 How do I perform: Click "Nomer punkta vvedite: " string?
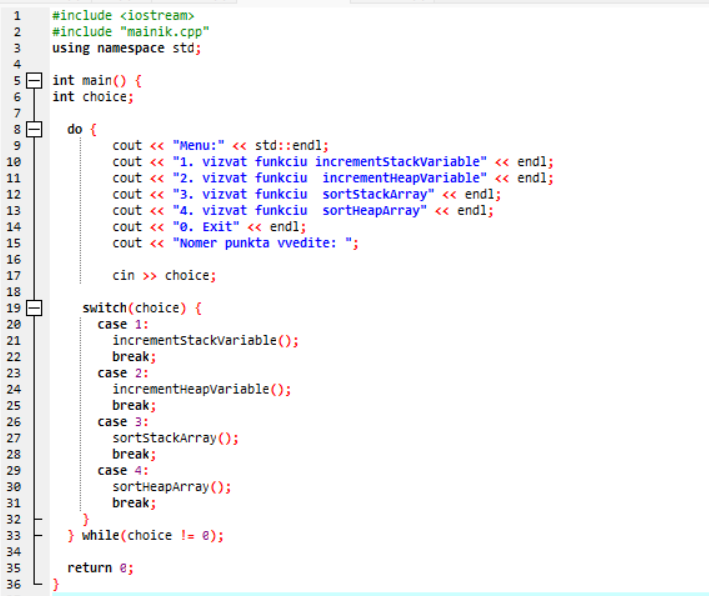coord(262,243)
